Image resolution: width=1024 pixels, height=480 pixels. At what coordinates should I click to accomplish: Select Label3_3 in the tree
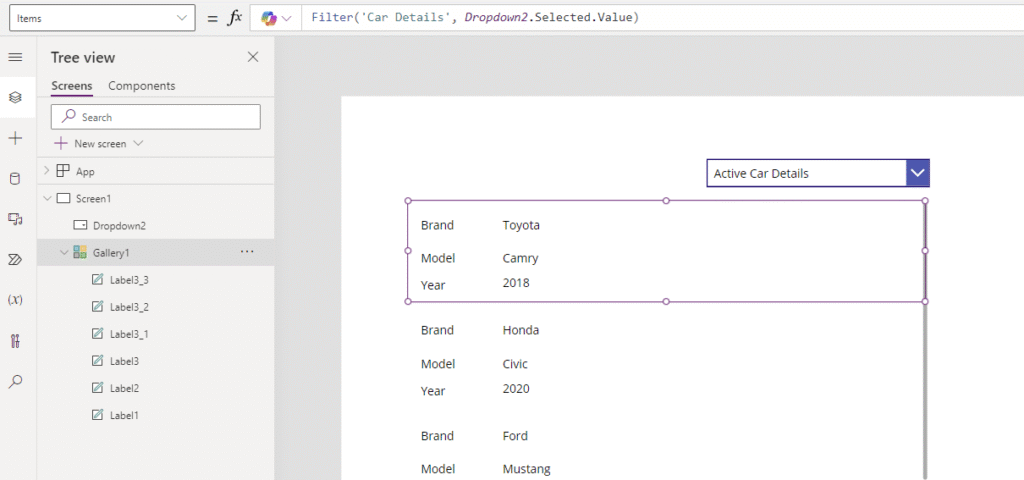pyautogui.click(x=129, y=280)
